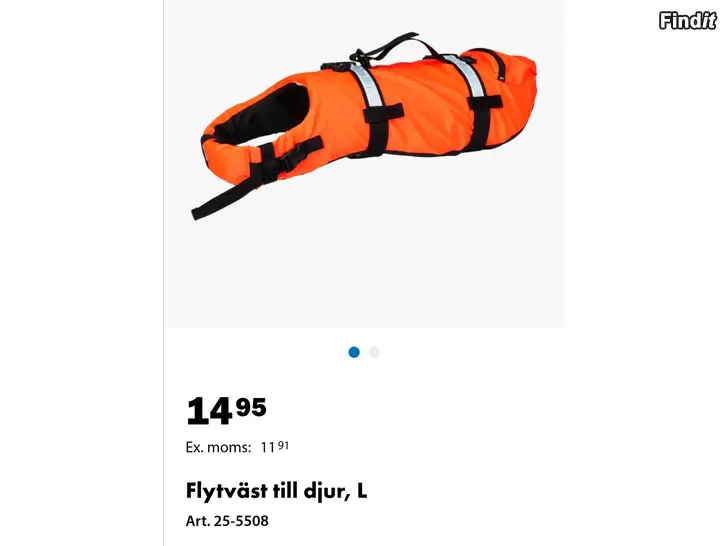Click the front black belly strap
Screen dimensions: 728x546
pos(381,130)
